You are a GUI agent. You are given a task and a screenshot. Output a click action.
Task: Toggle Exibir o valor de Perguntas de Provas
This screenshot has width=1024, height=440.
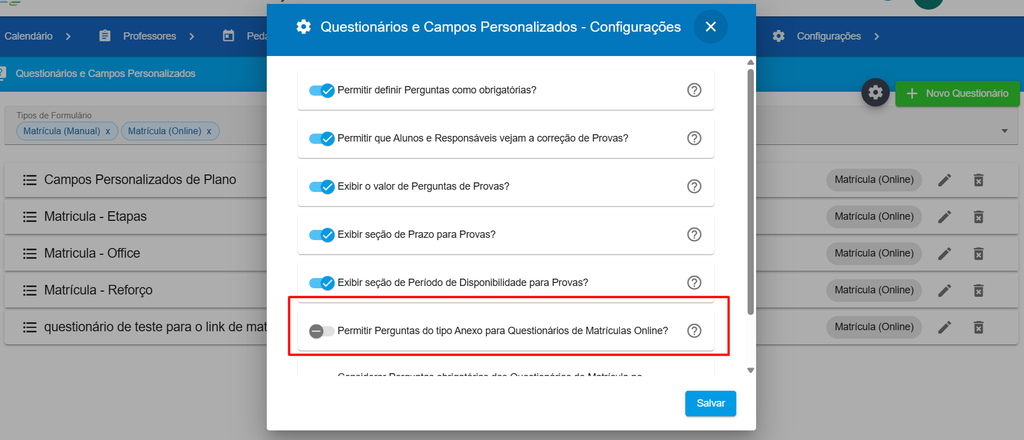322,186
